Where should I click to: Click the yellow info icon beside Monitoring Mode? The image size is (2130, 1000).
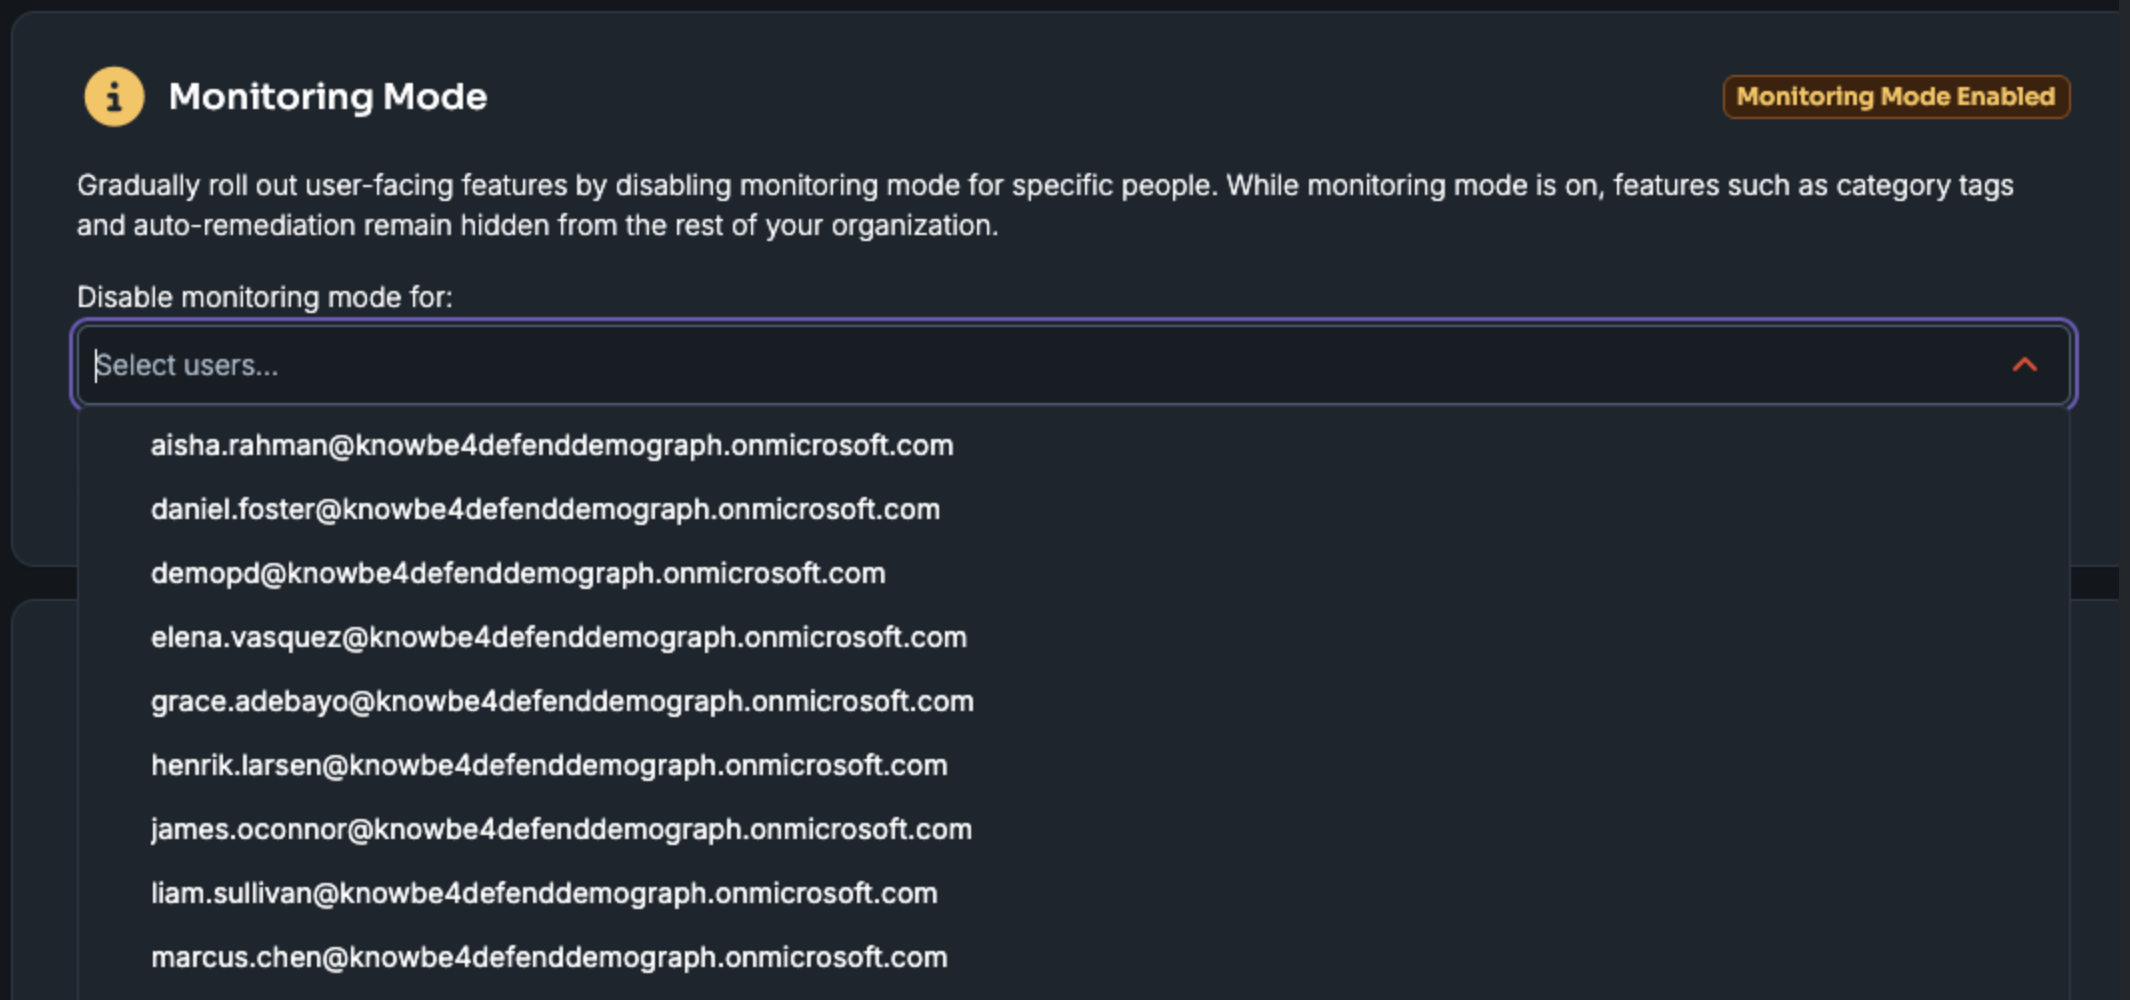coord(114,97)
